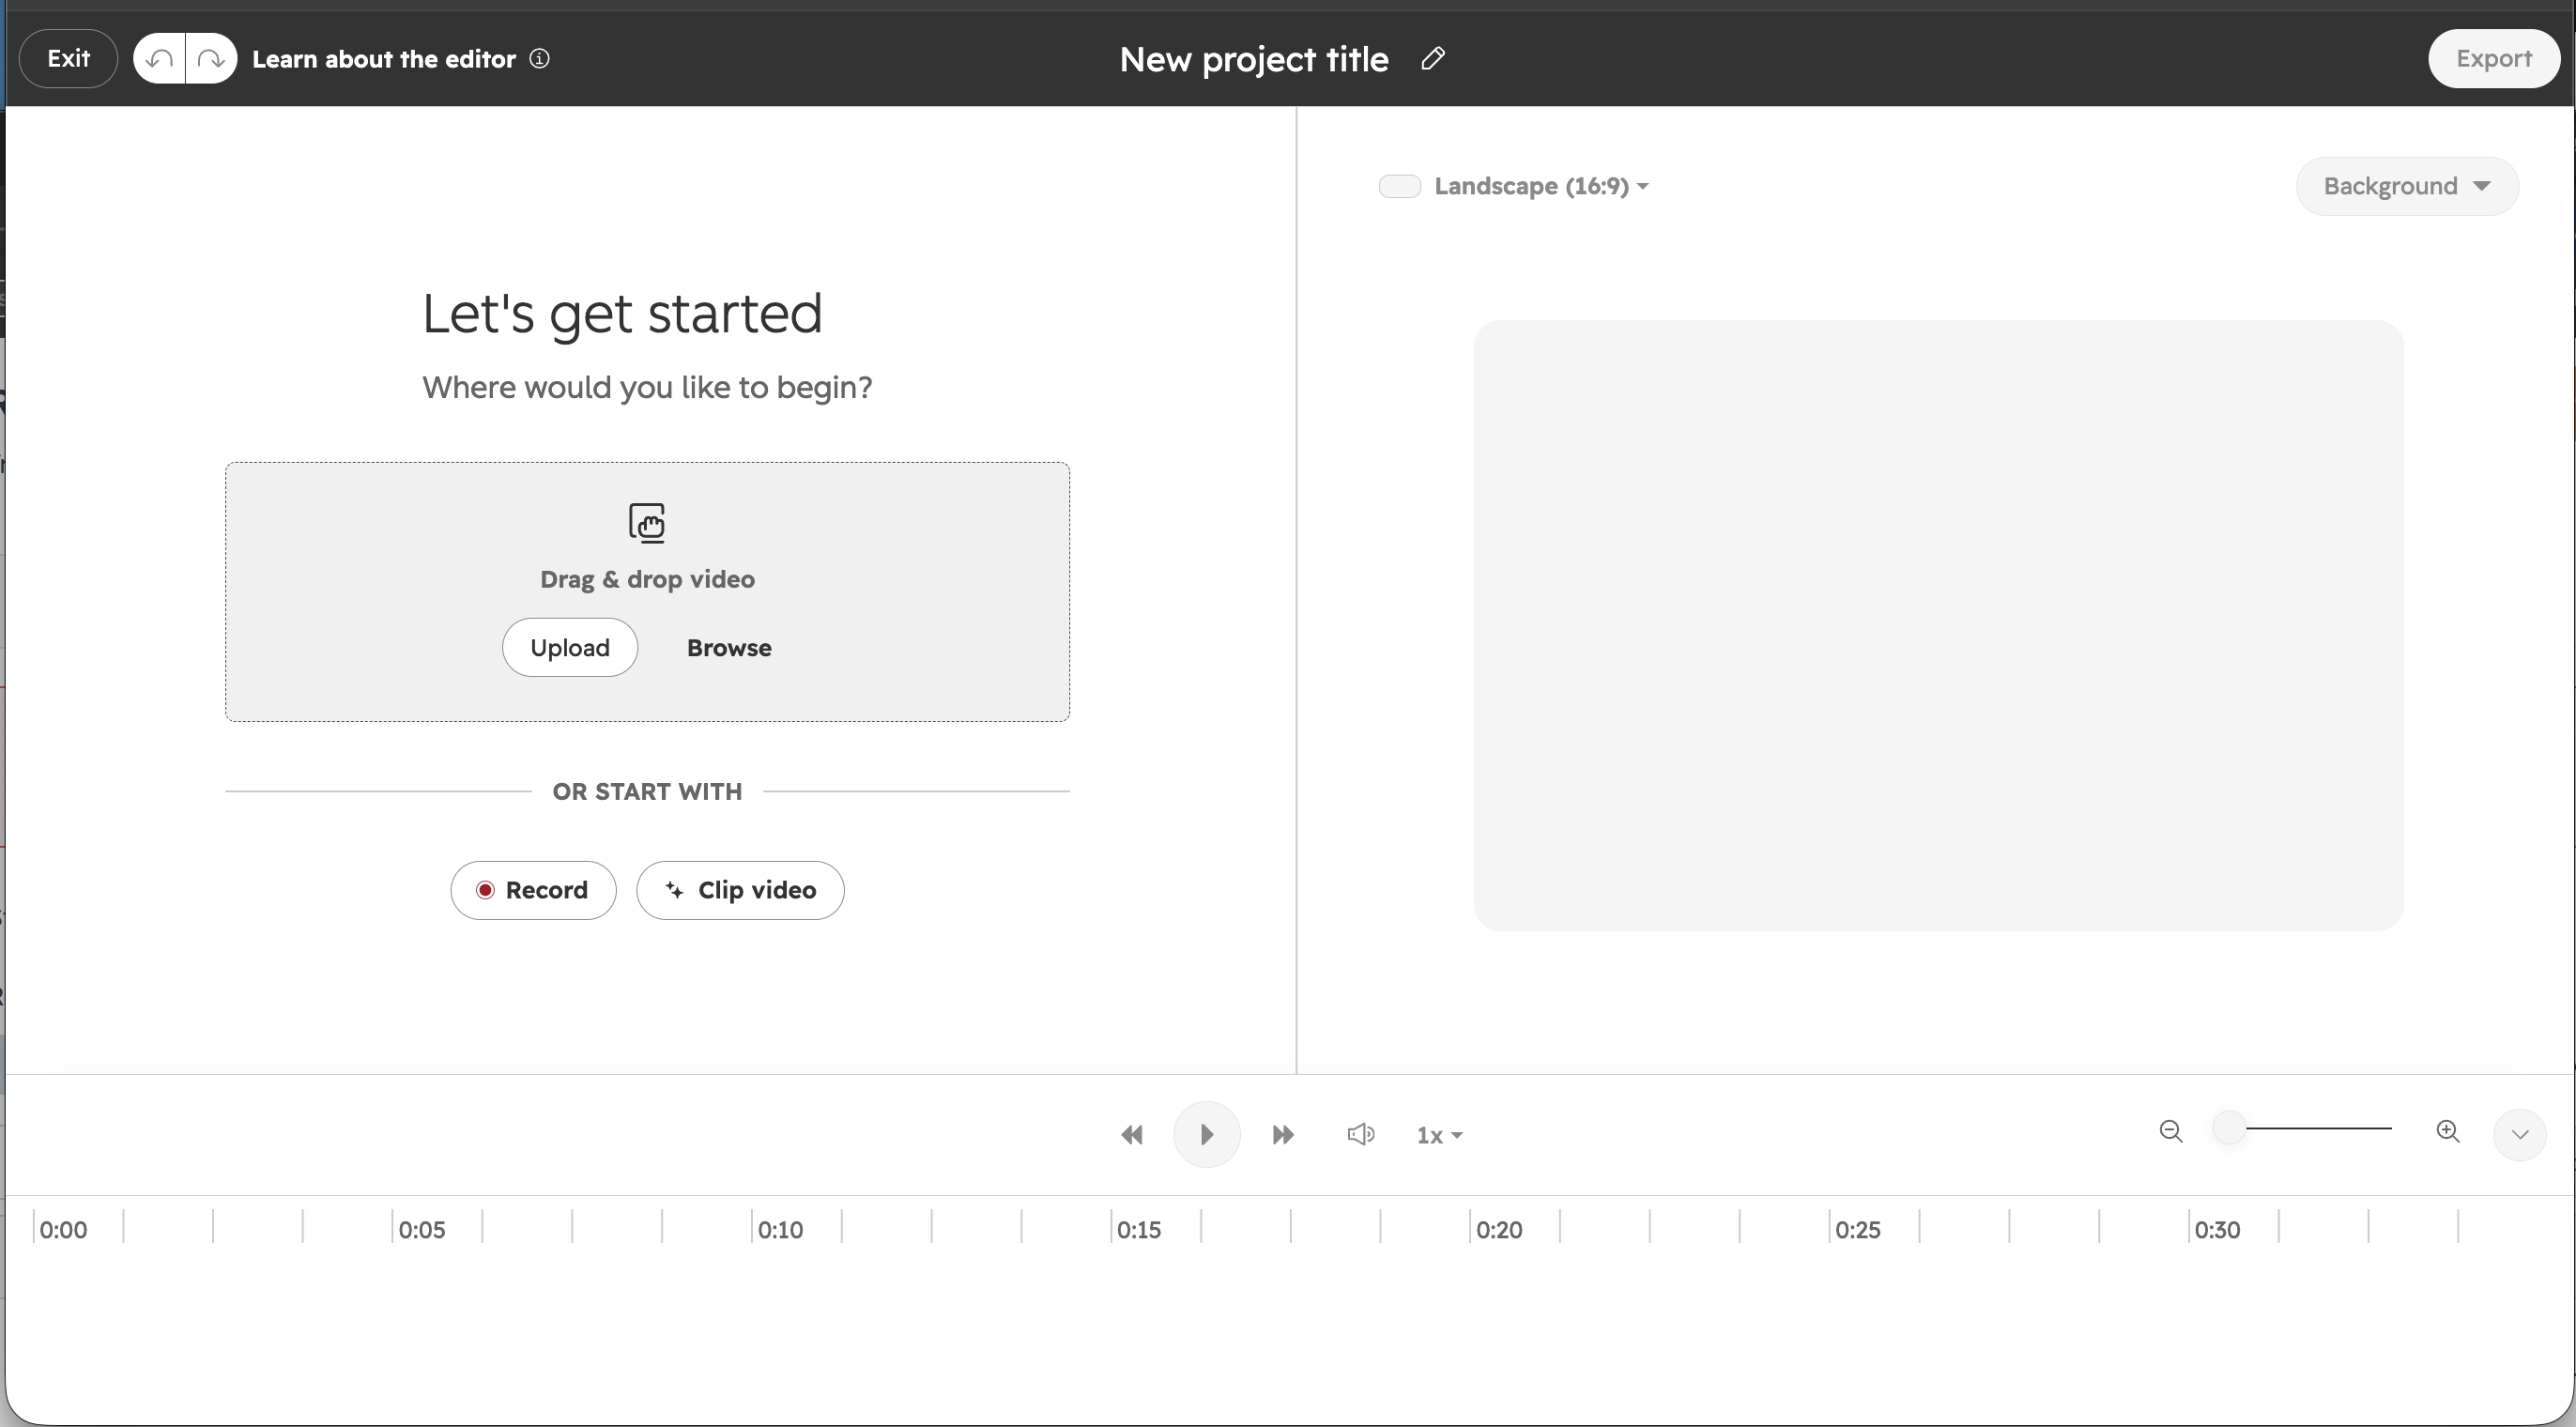Open the Background dropdown
Screen dimensions: 2576x1427
click(2407, 186)
